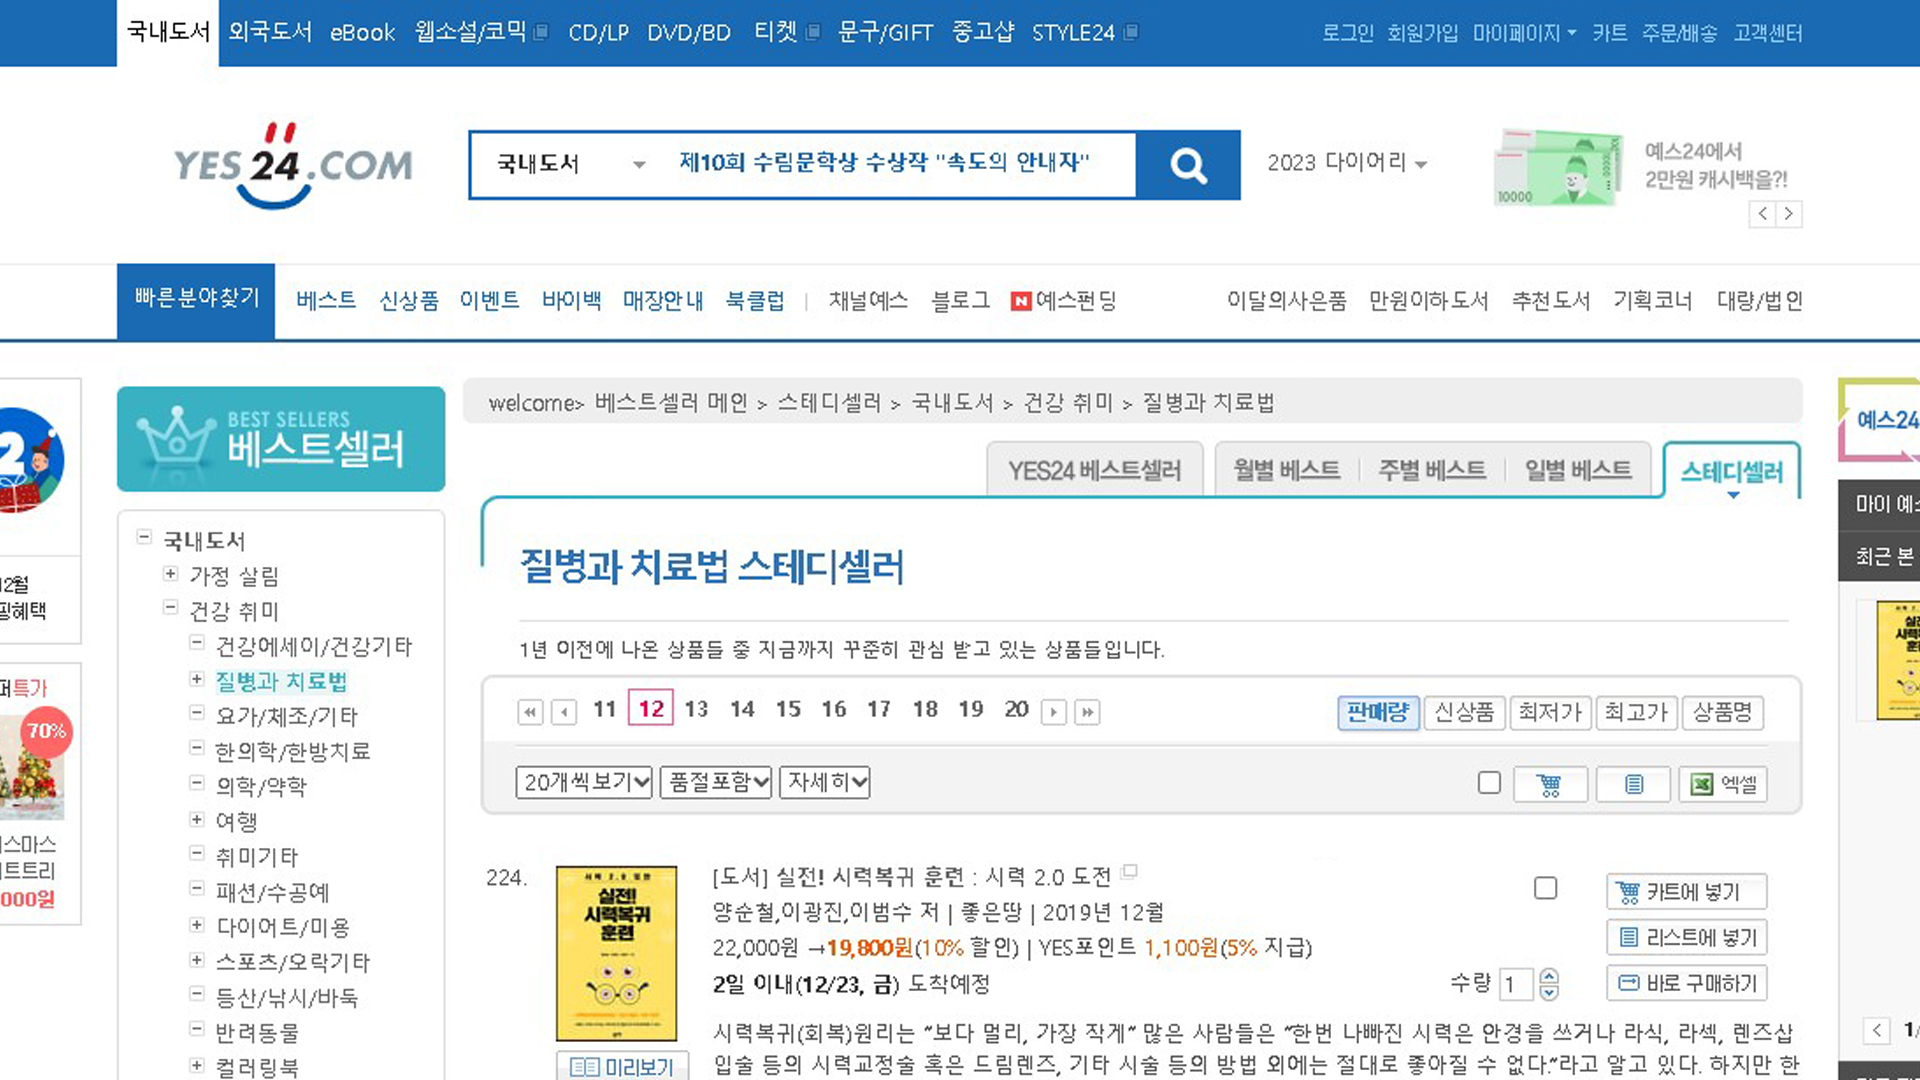Click the YES24.COM logo
Image resolution: width=1920 pixels, height=1080 pixels.
[x=292, y=165]
